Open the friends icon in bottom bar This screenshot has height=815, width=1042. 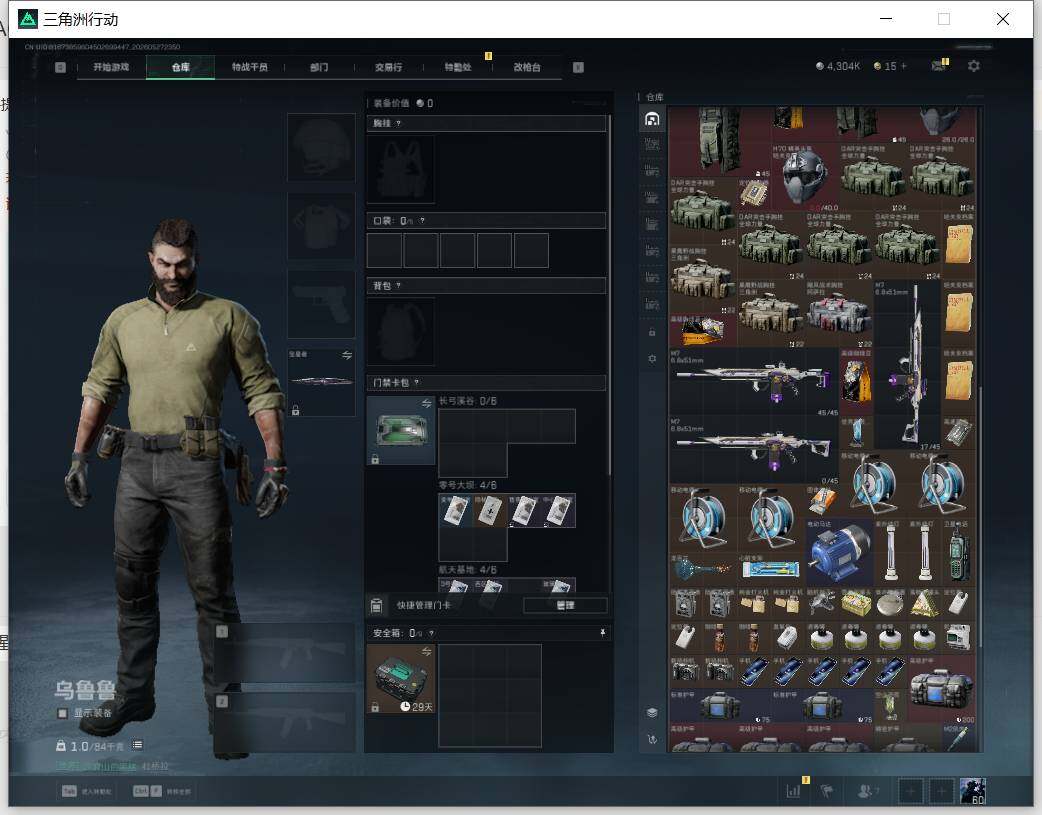[x=866, y=791]
